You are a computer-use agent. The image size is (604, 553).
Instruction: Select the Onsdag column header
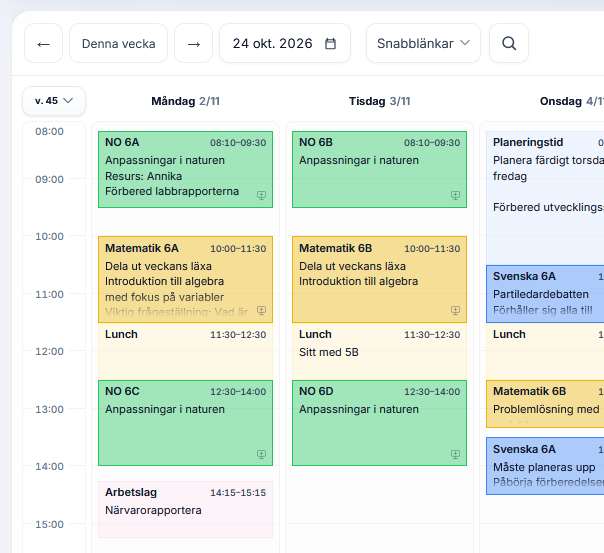coord(572,101)
